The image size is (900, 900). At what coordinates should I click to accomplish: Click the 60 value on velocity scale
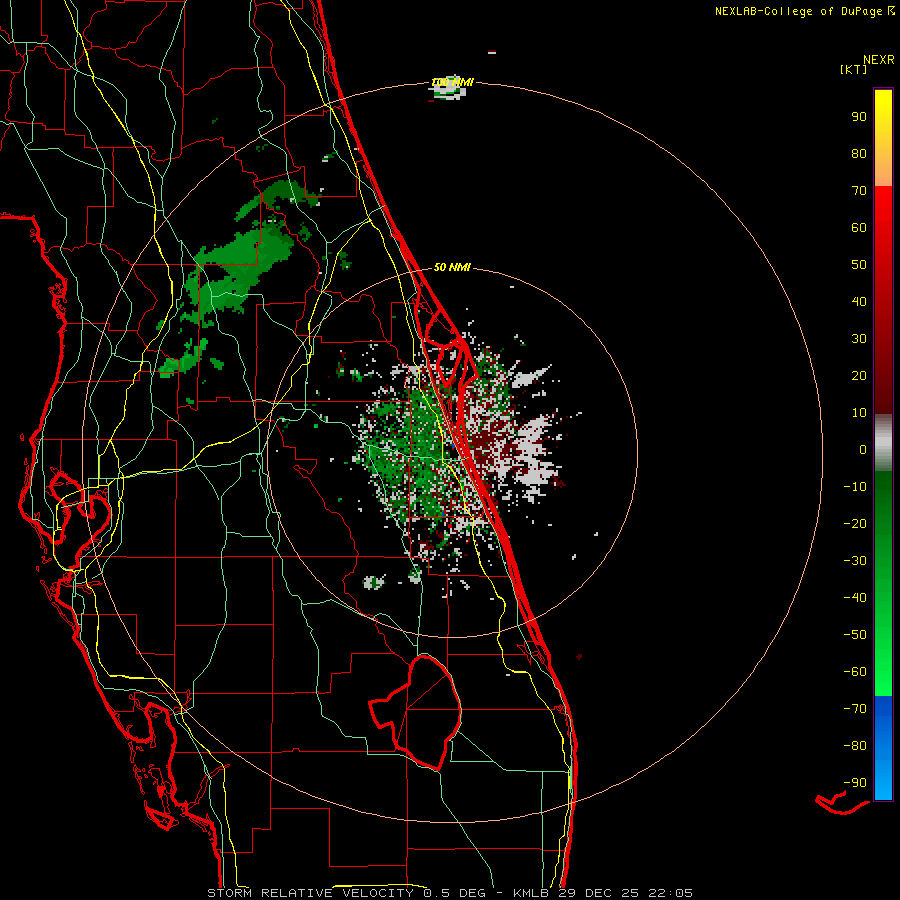point(859,227)
